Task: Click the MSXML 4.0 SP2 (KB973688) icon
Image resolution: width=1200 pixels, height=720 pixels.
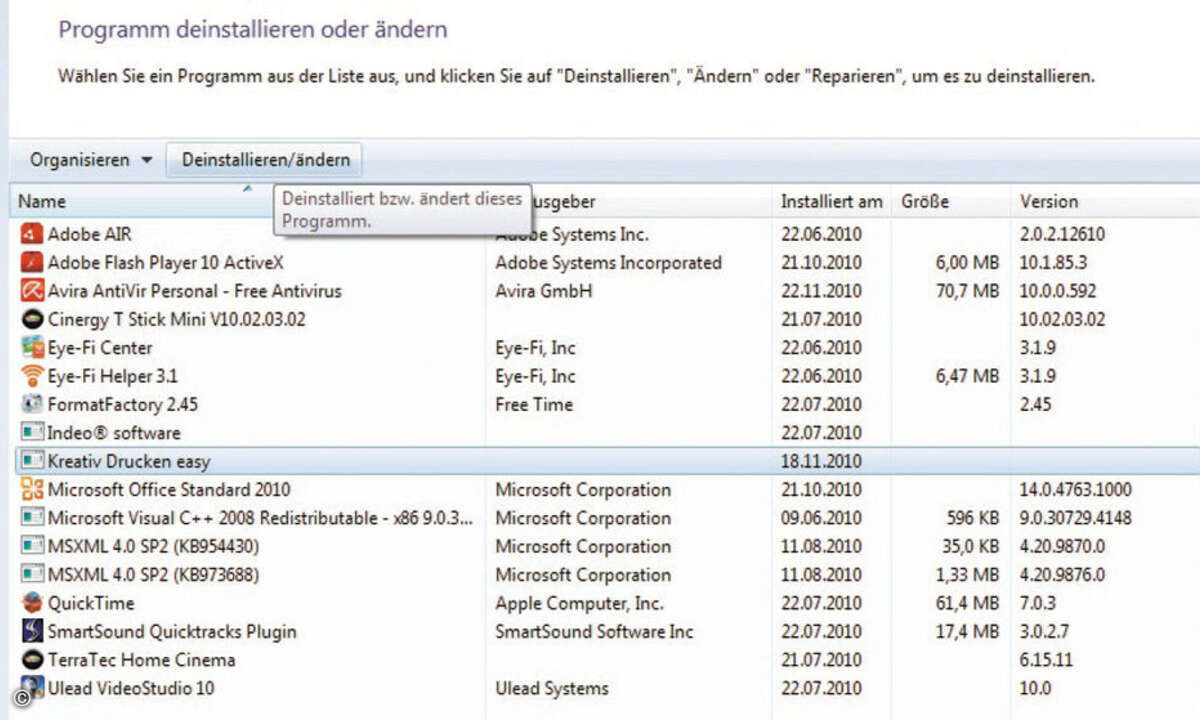Action: tap(31, 574)
